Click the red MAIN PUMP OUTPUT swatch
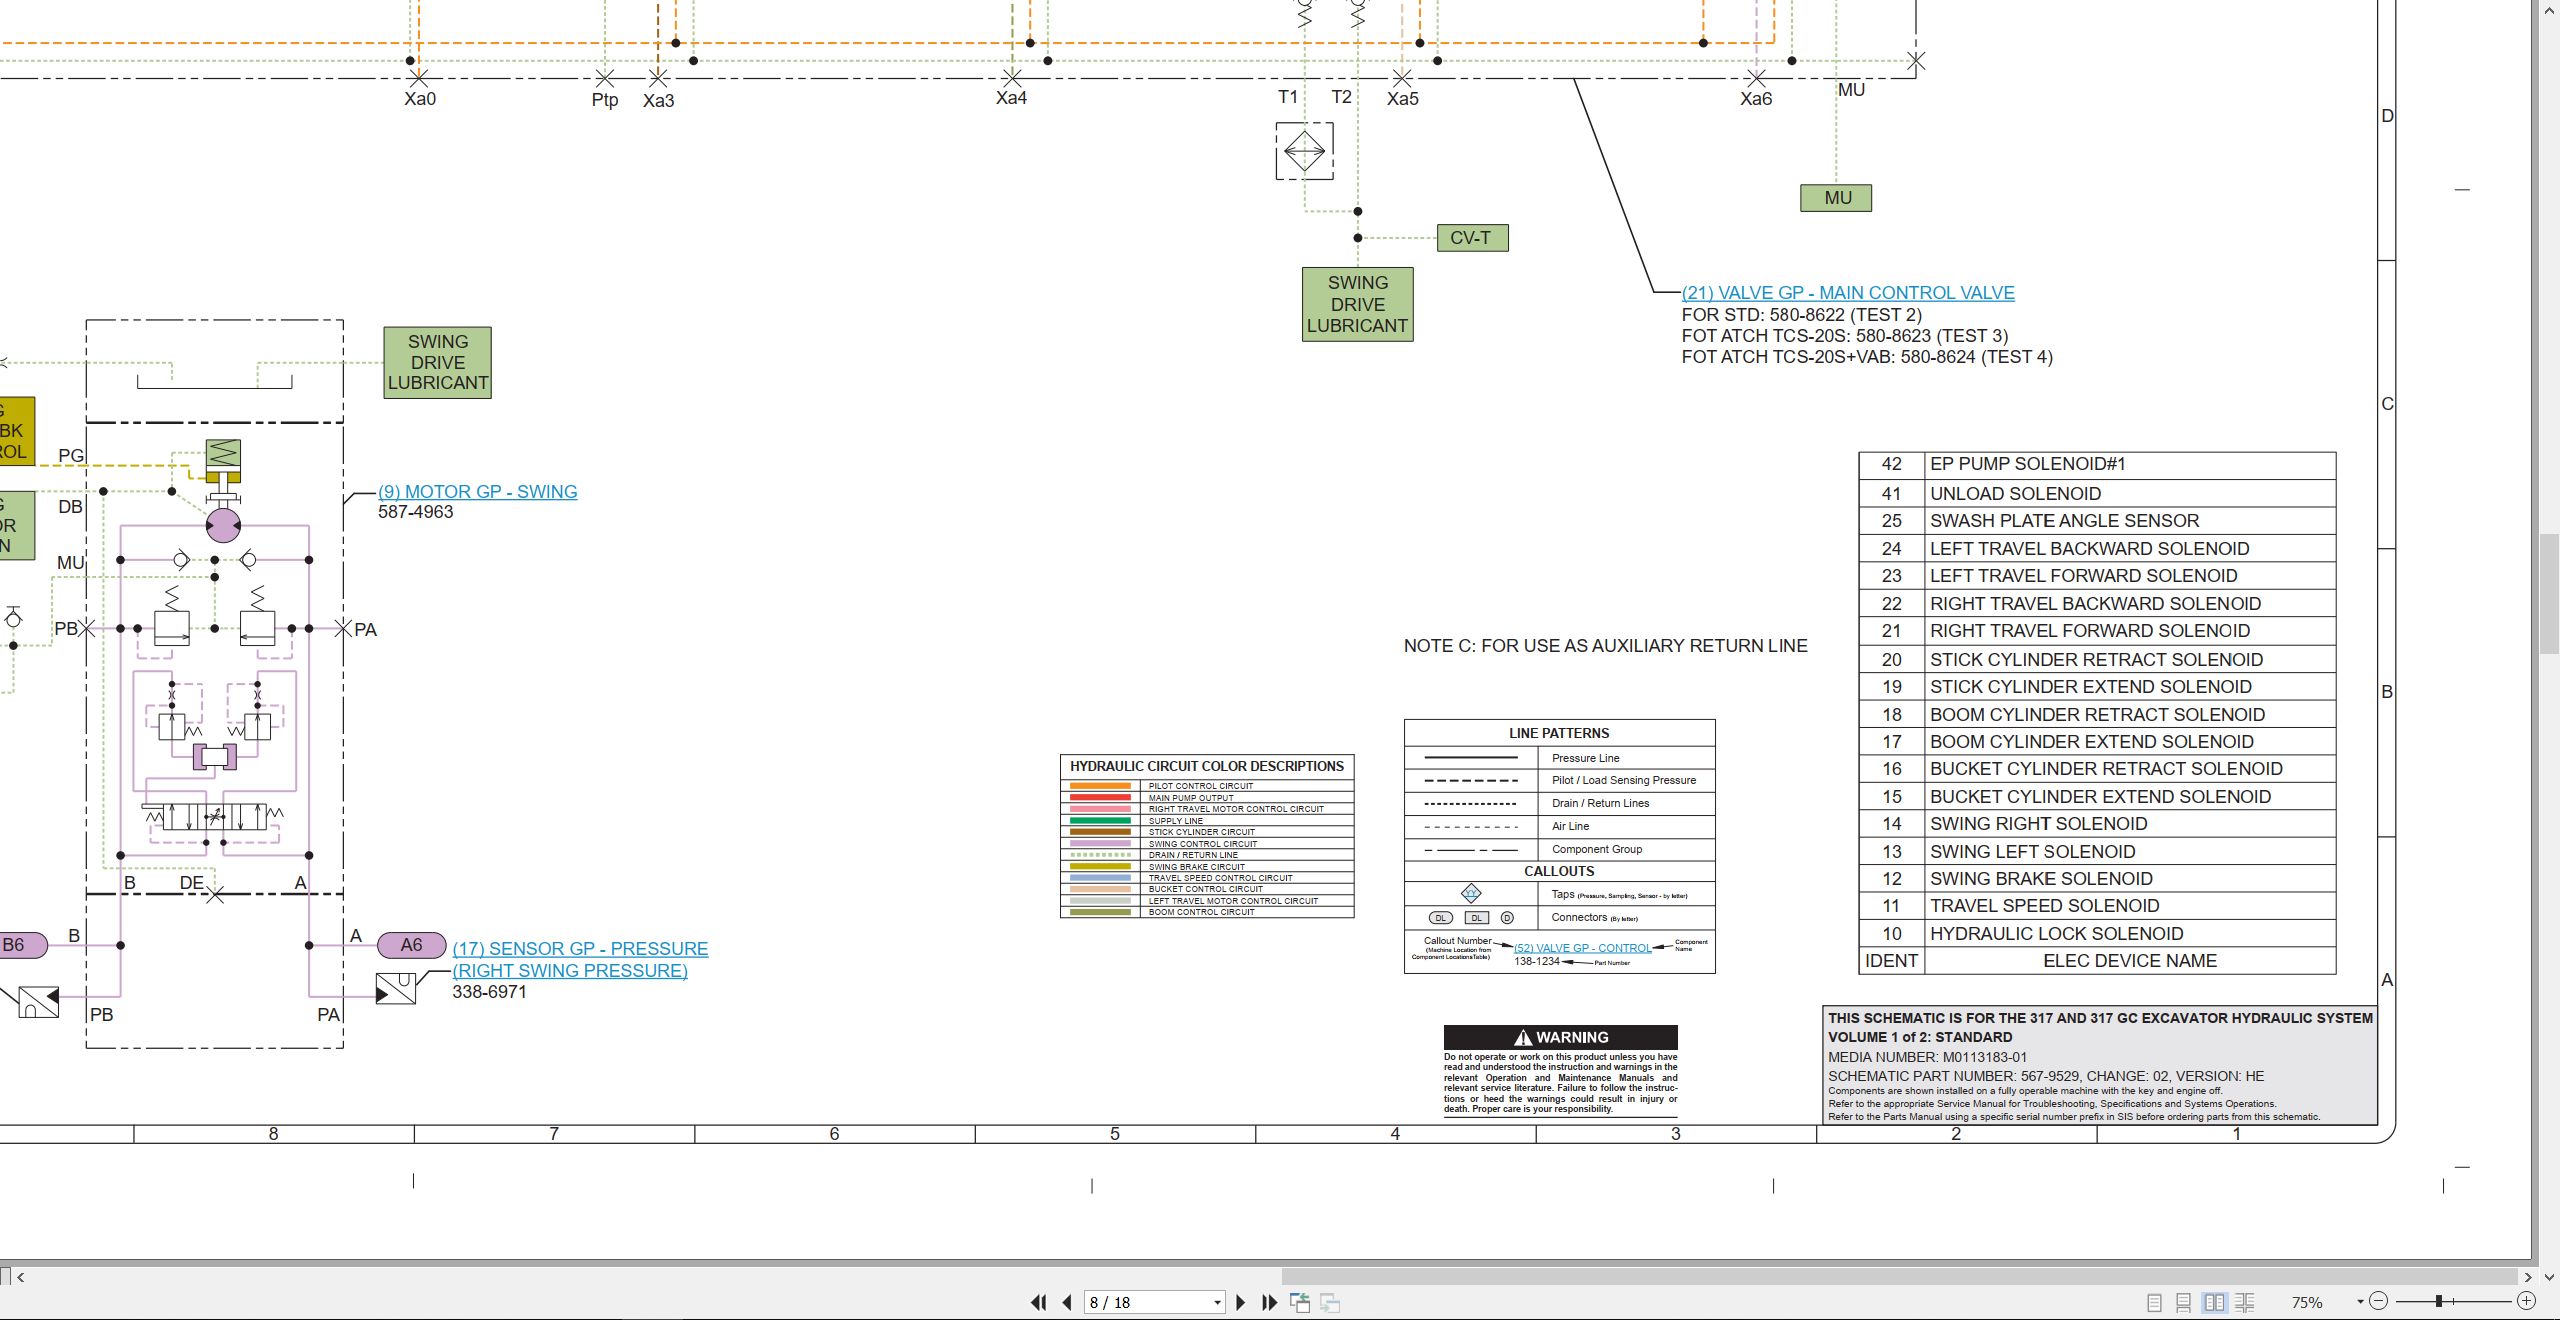The width and height of the screenshot is (2560, 1320). click(1100, 798)
